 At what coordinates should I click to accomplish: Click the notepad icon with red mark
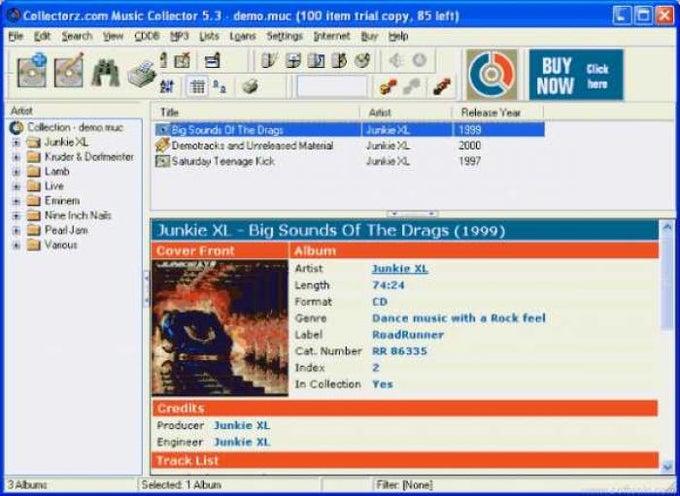[182, 60]
